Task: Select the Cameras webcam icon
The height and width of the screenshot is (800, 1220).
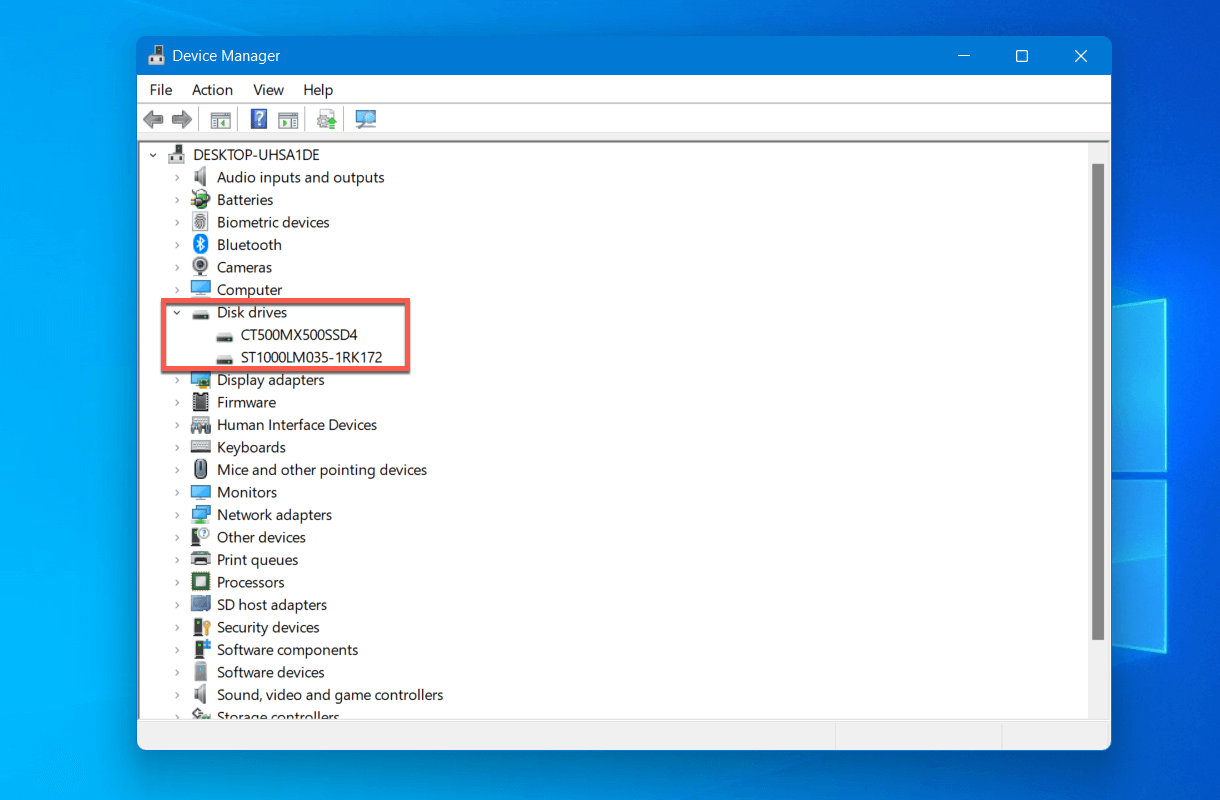Action: pos(201,267)
